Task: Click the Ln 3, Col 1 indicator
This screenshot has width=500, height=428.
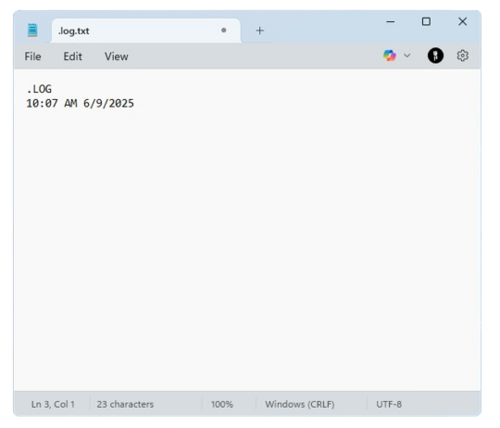Action: click(53, 404)
